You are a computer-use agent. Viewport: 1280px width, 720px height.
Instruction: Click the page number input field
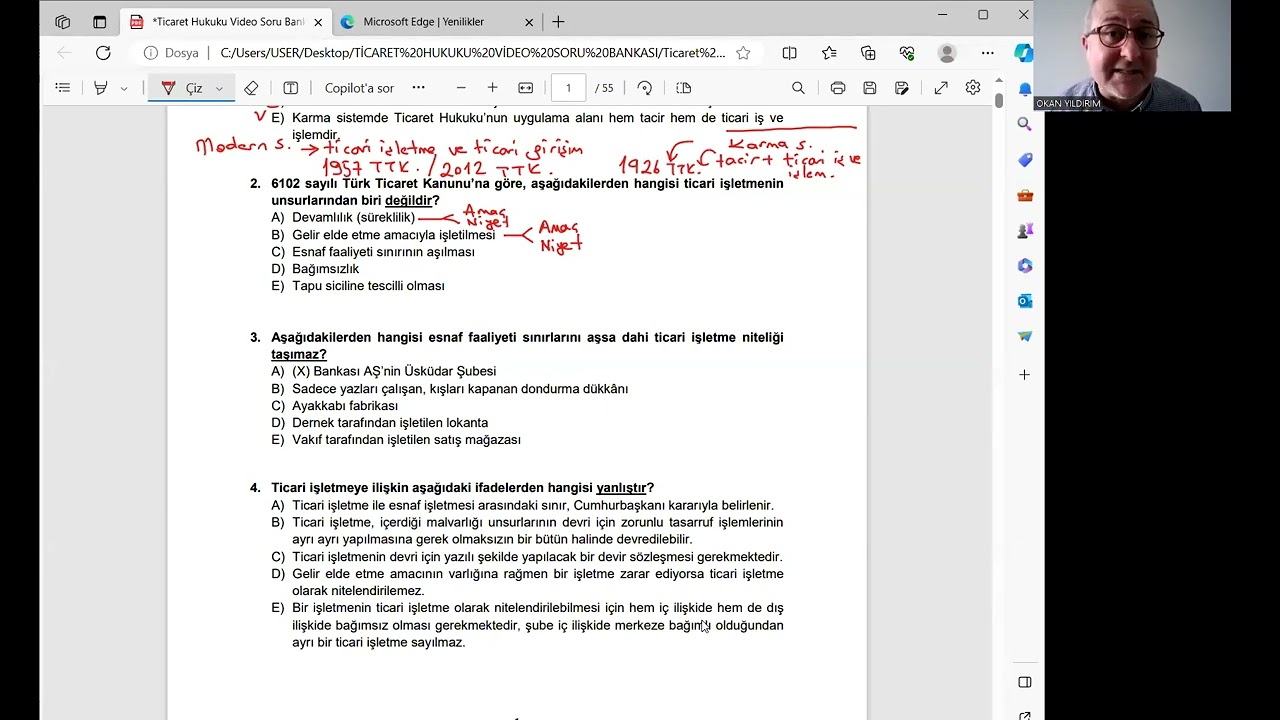(568, 88)
